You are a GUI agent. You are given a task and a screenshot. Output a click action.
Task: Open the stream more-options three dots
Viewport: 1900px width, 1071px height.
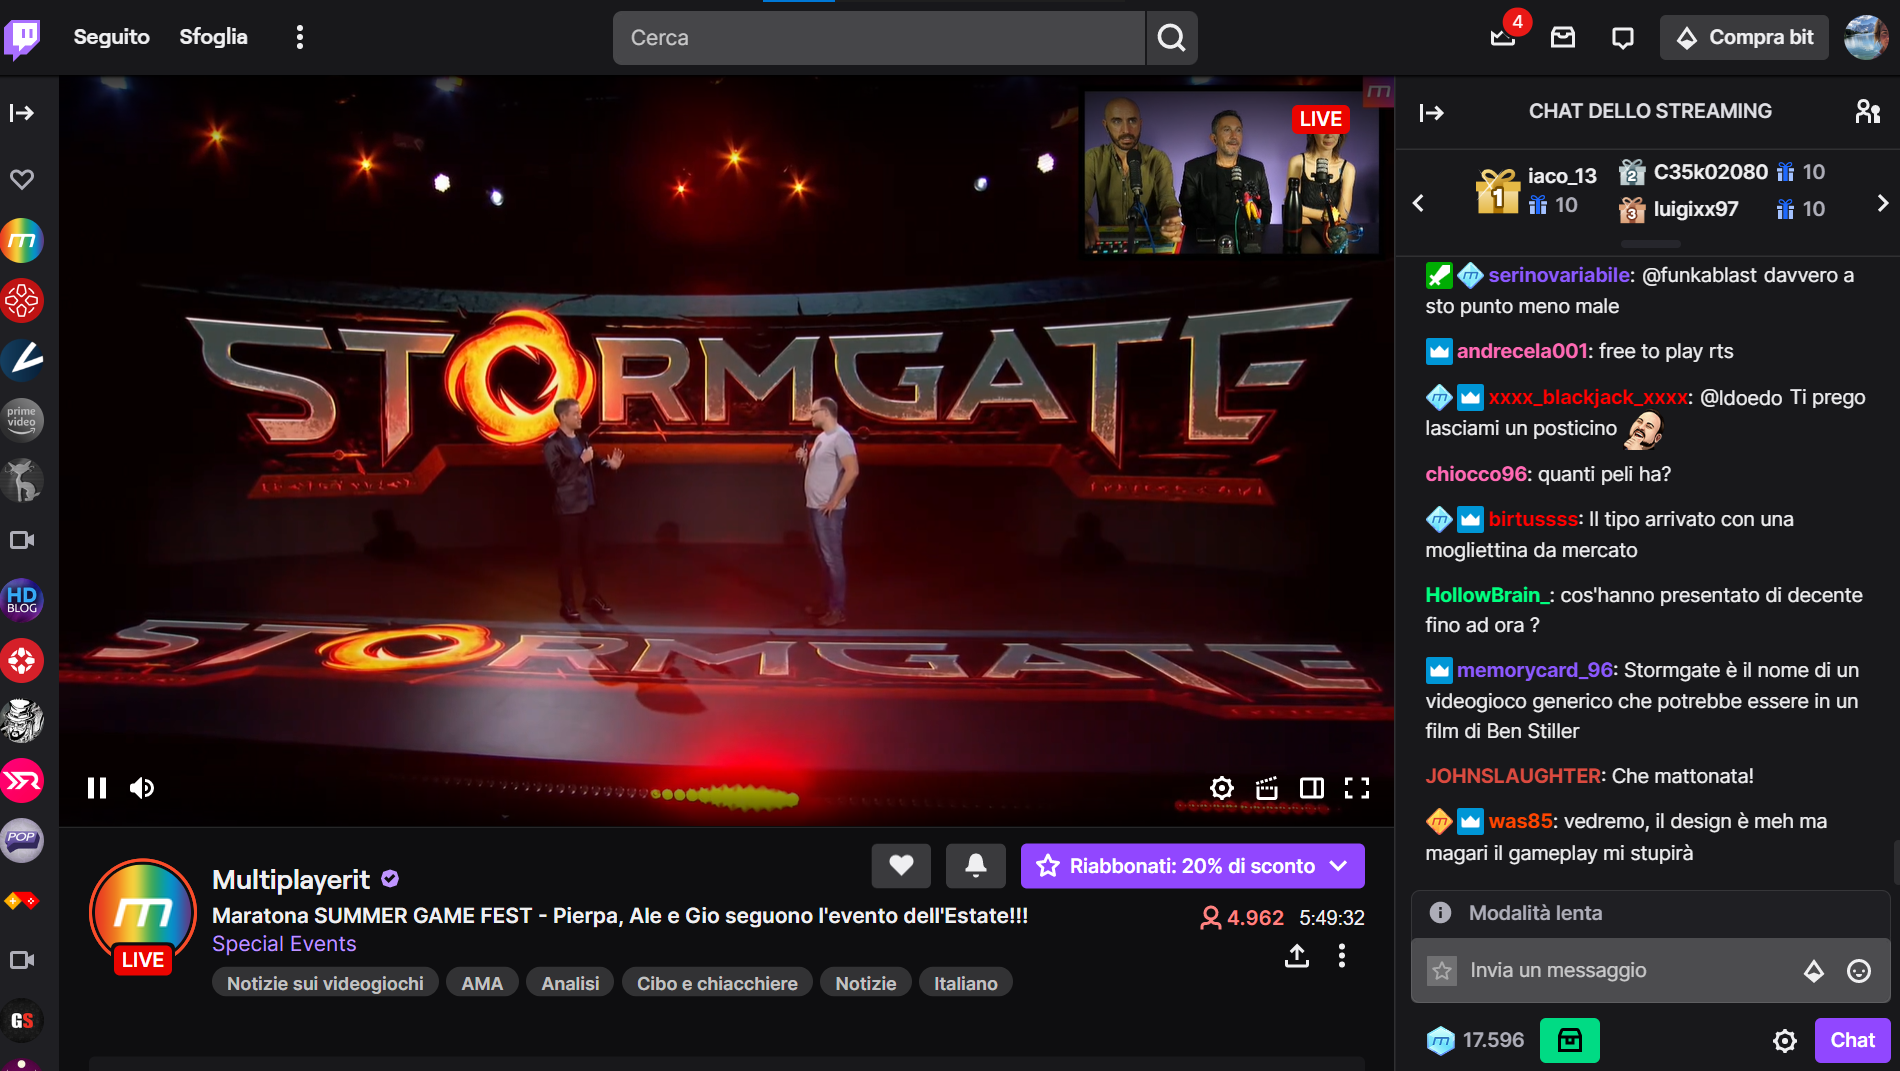tap(1342, 956)
